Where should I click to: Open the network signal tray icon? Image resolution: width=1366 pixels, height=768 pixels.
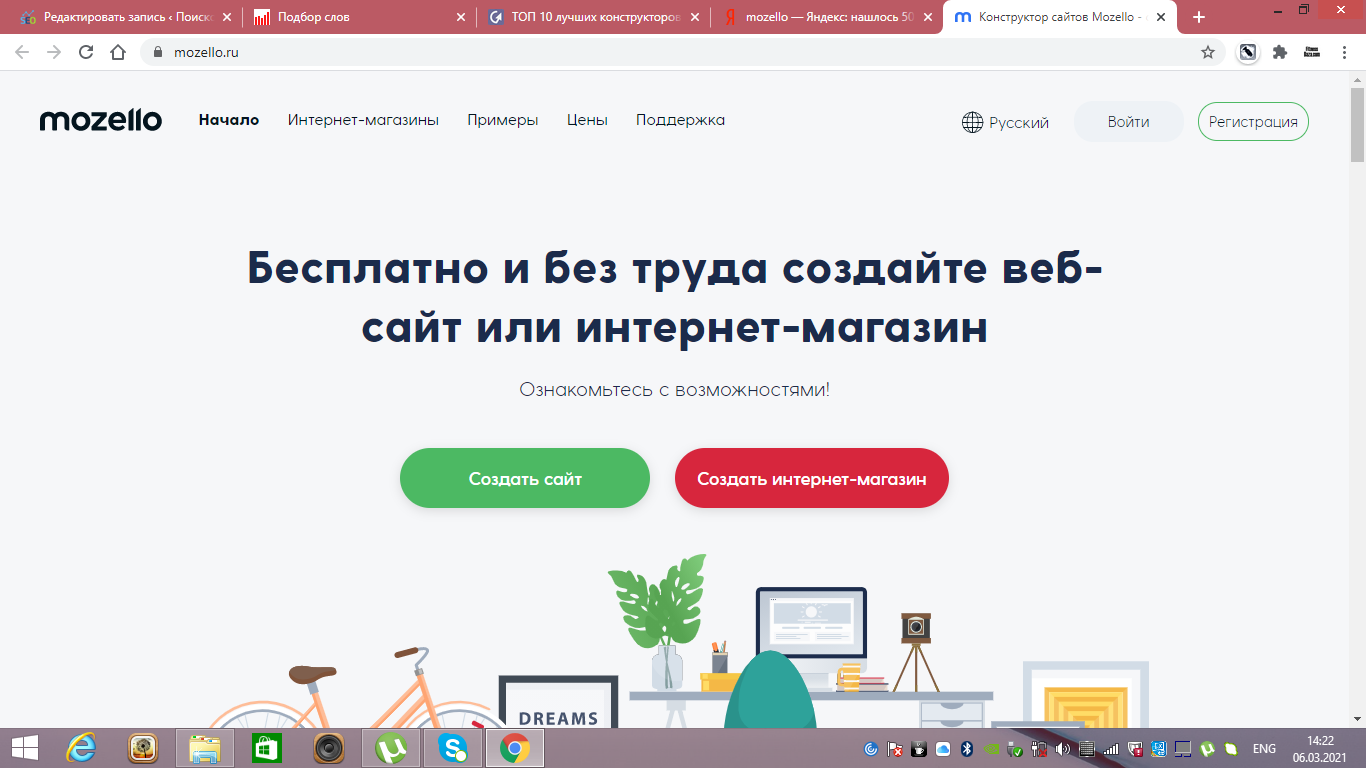click(1111, 749)
